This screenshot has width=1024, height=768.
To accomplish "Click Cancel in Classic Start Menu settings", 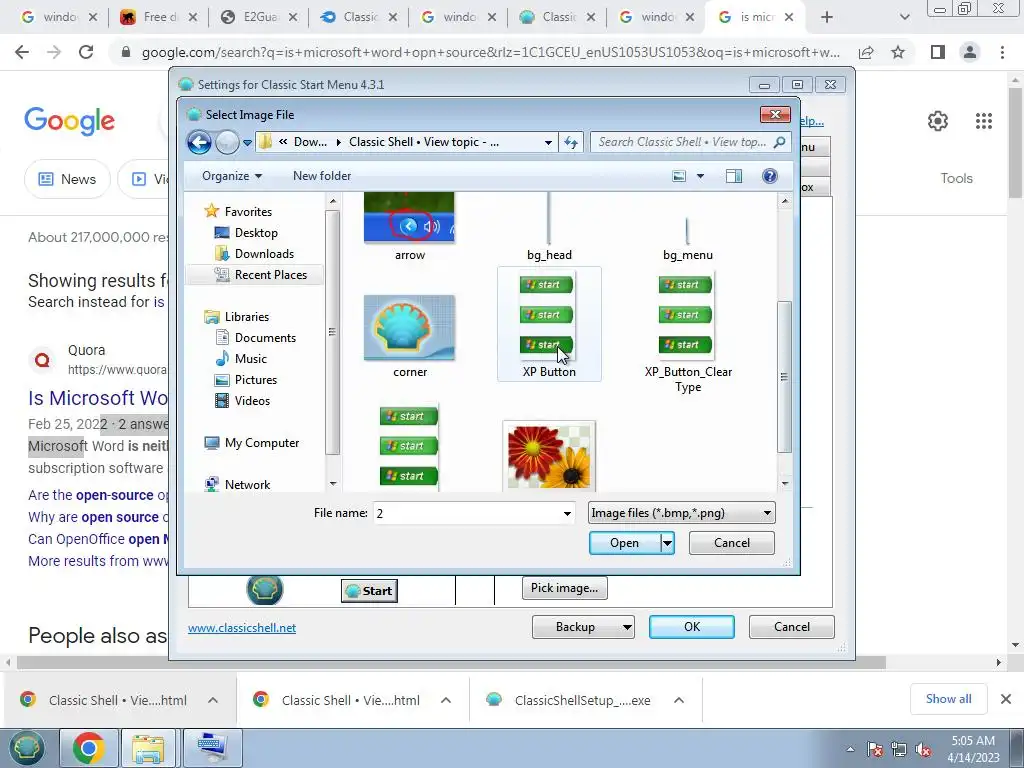I will pos(792,627).
